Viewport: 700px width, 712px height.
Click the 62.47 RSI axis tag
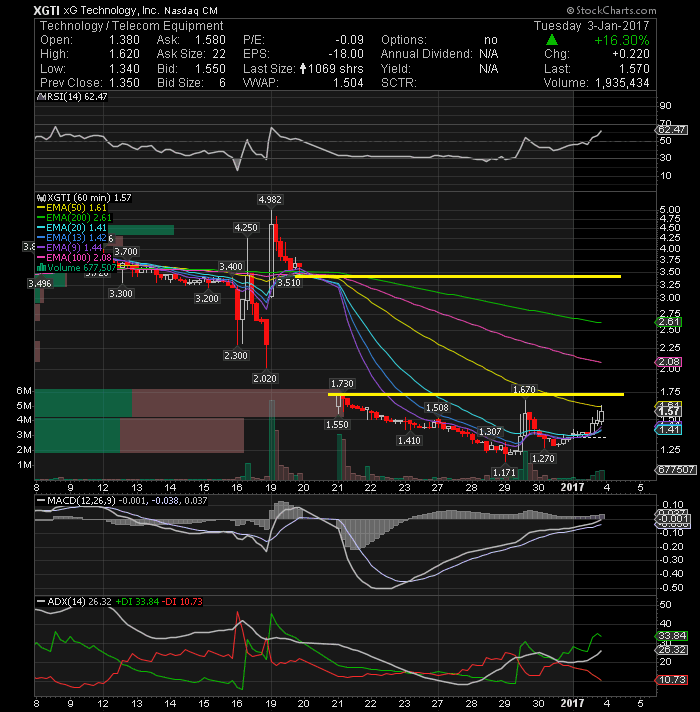click(672, 130)
